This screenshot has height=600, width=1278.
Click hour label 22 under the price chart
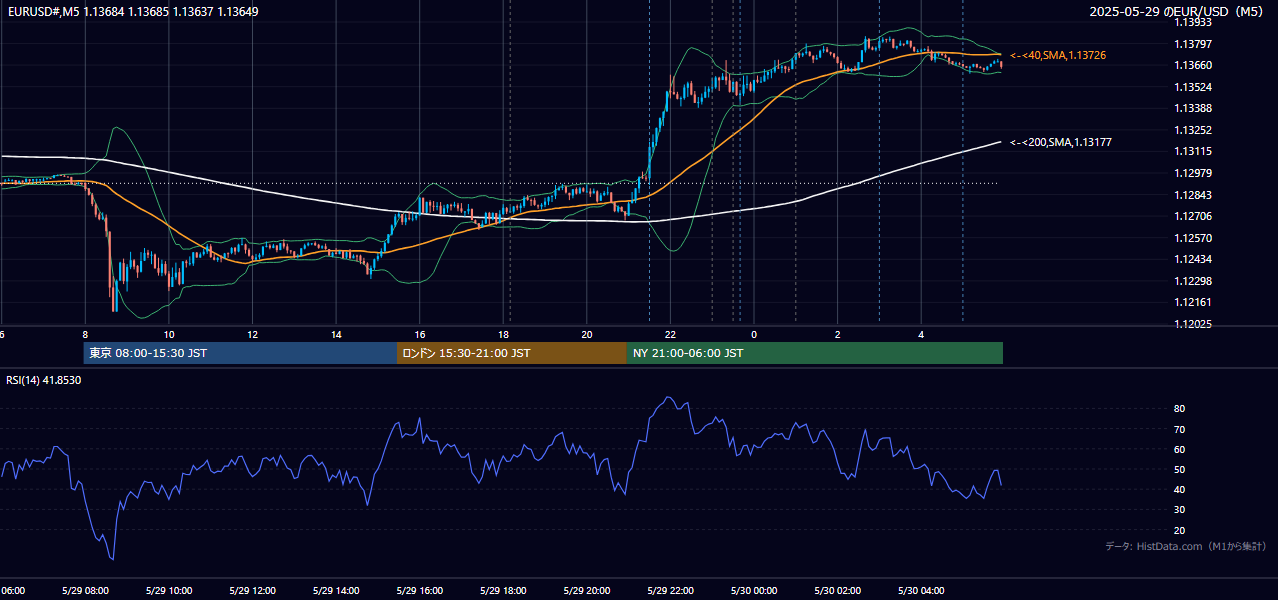pyautogui.click(x=671, y=335)
